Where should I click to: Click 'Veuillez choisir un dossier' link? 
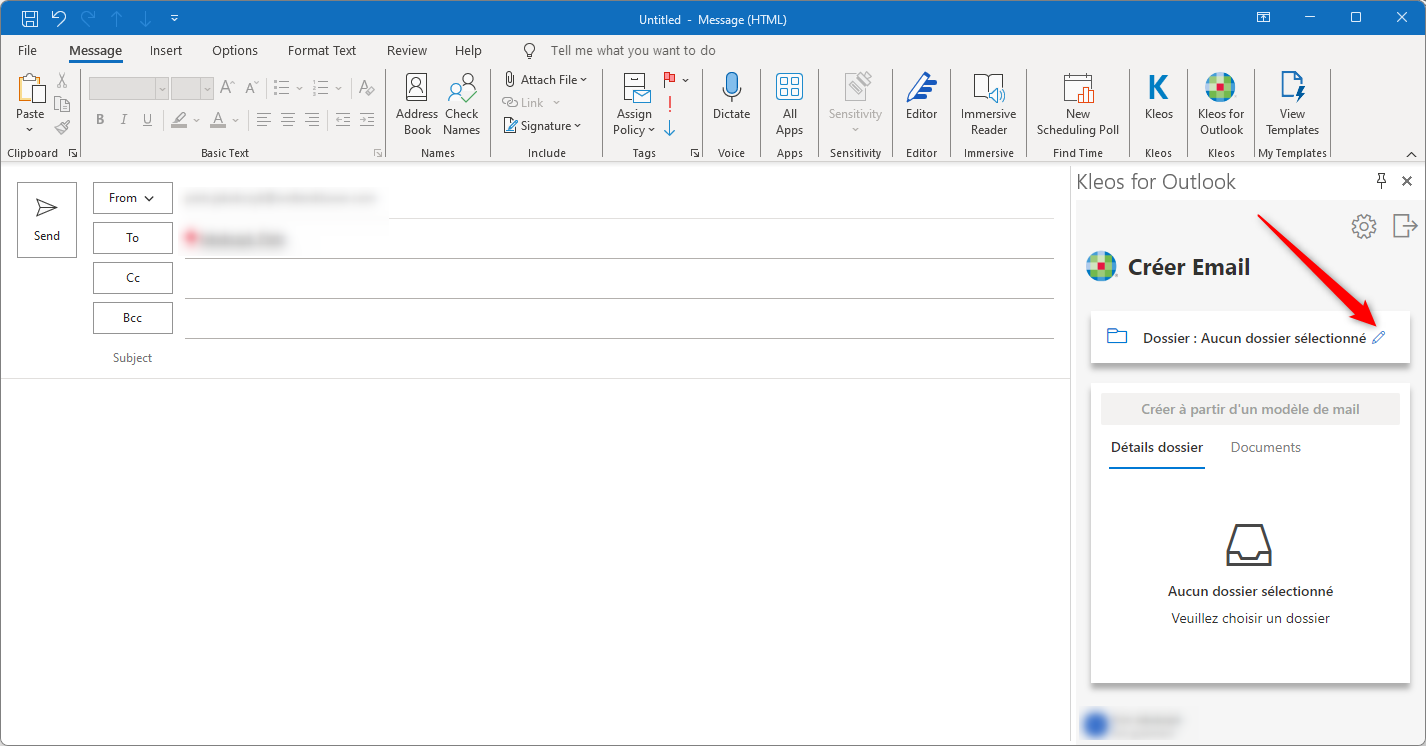click(1249, 617)
